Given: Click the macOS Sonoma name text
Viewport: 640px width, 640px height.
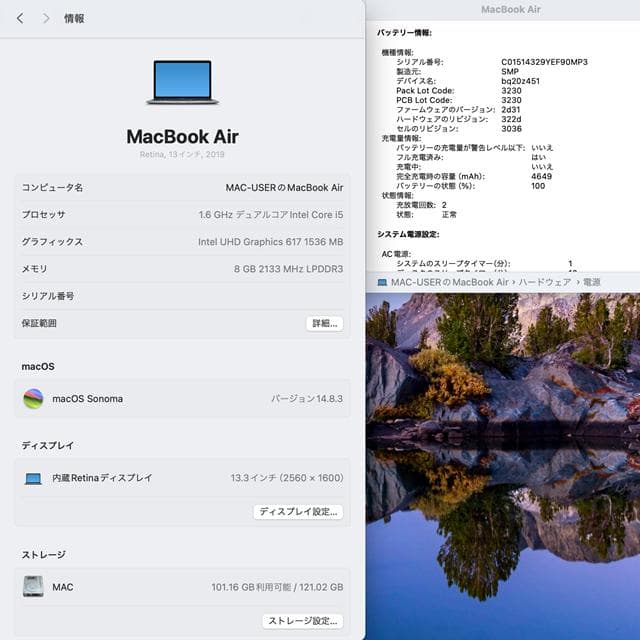Looking at the screenshot, I should point(87,399).
